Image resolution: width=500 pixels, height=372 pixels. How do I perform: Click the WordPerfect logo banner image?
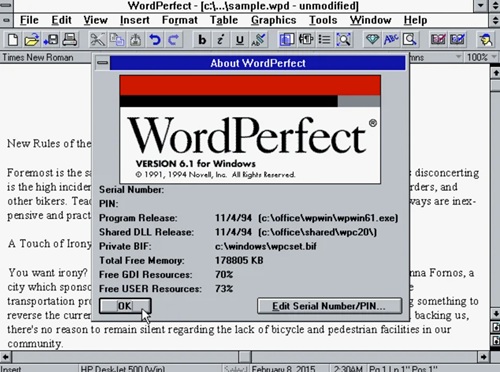[250, 129]
